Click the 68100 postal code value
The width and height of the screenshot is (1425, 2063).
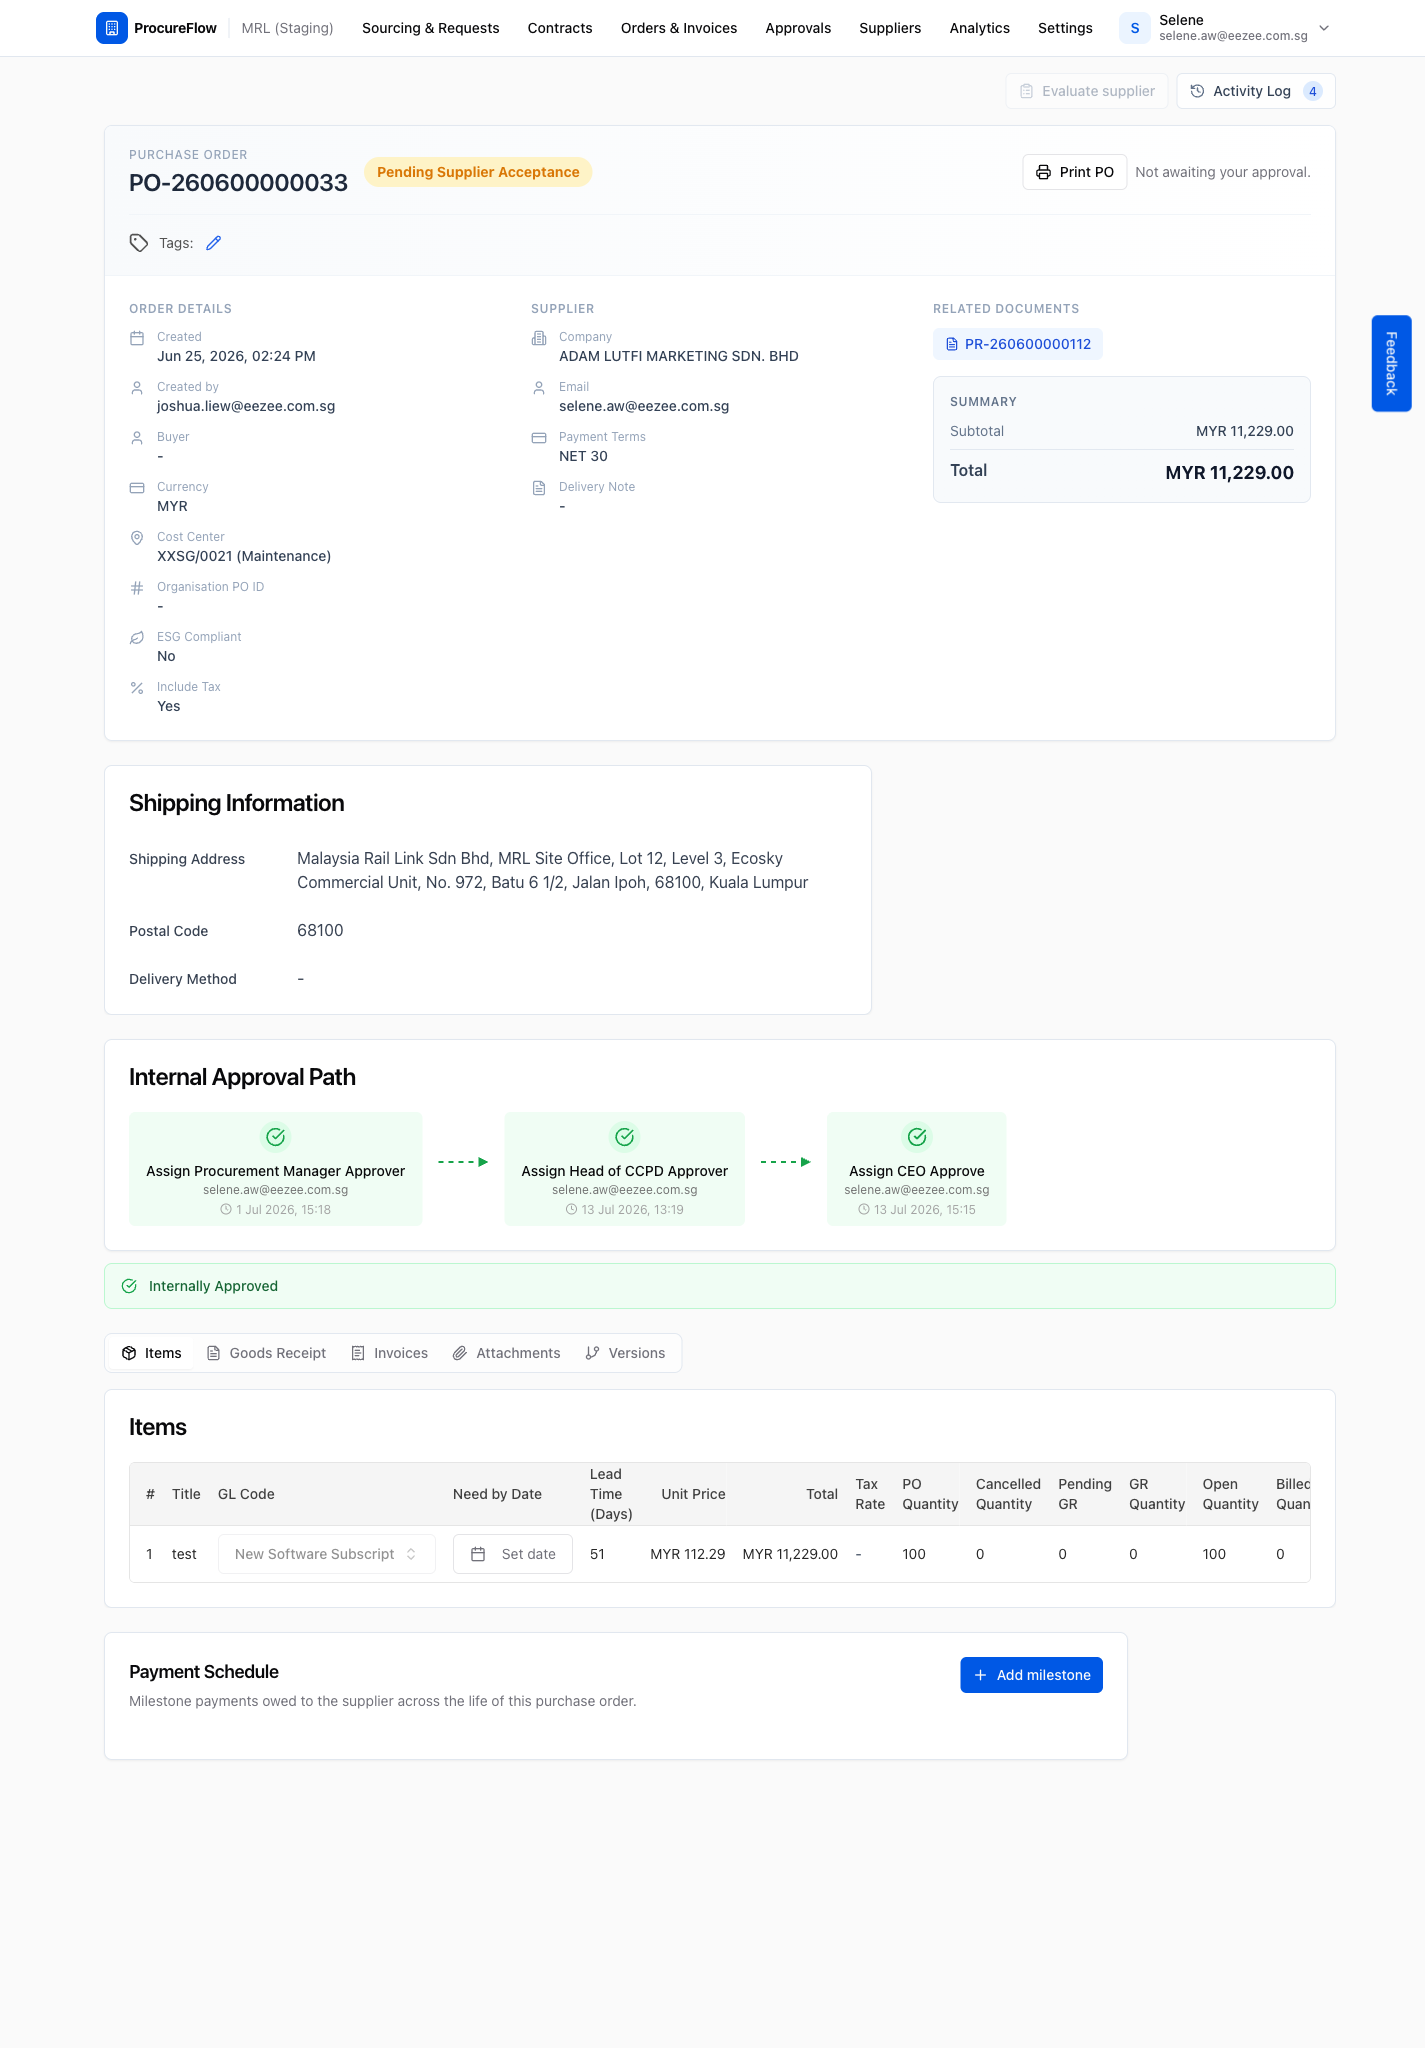[x=320, y=930]
